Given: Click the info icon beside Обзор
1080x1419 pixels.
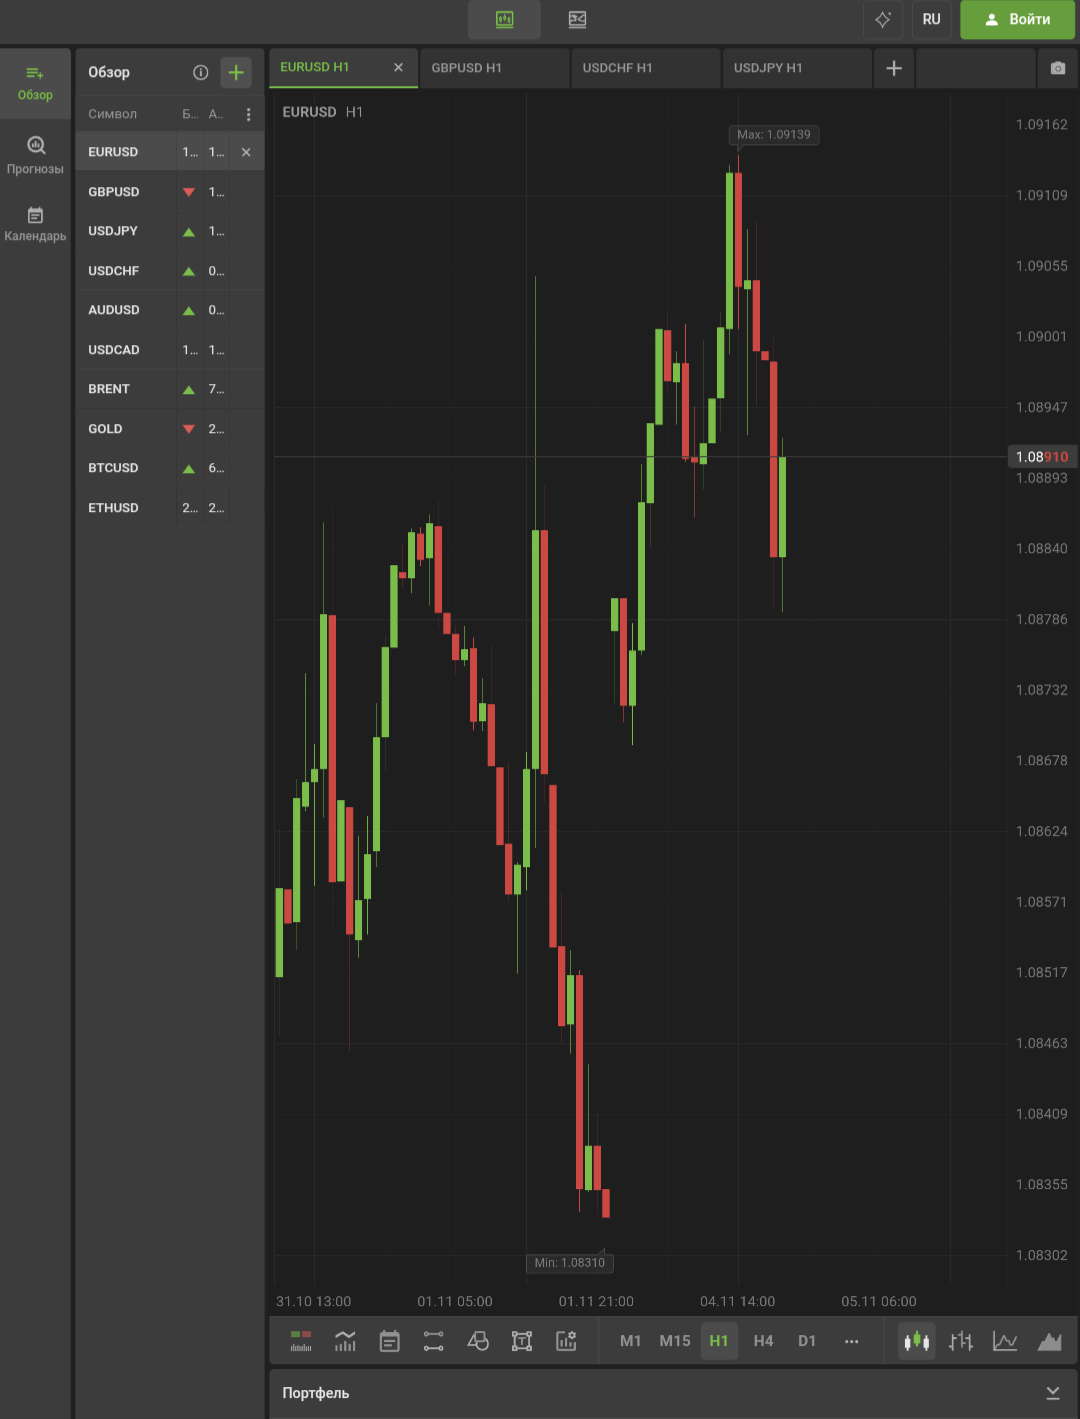Looking at the screenshot, I should (200, 72).
